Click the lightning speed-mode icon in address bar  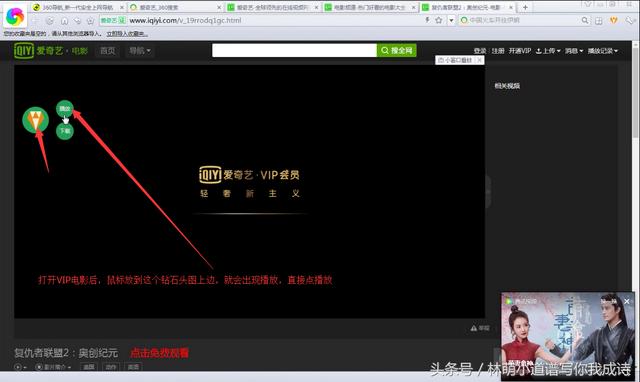coord(427,20)
